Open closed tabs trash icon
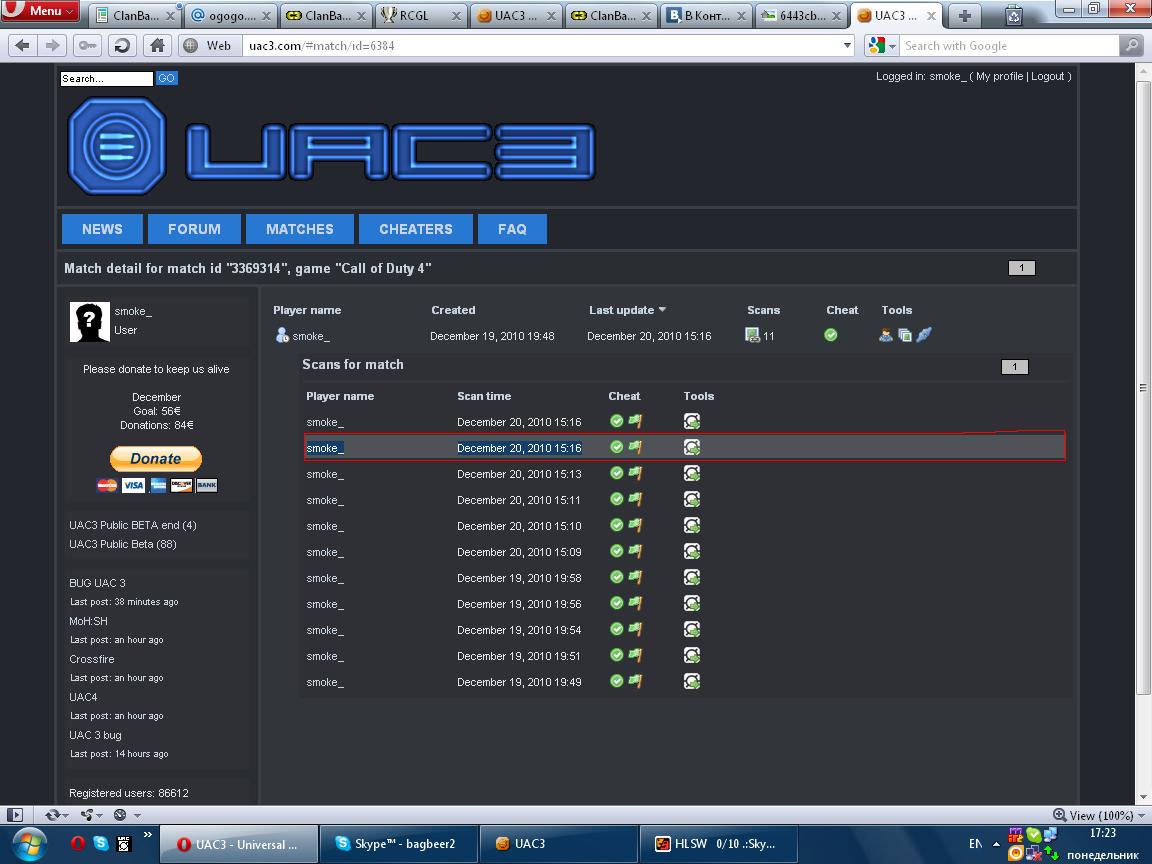The height and width of the screenshot is (864, 1152). [1014, 15]
